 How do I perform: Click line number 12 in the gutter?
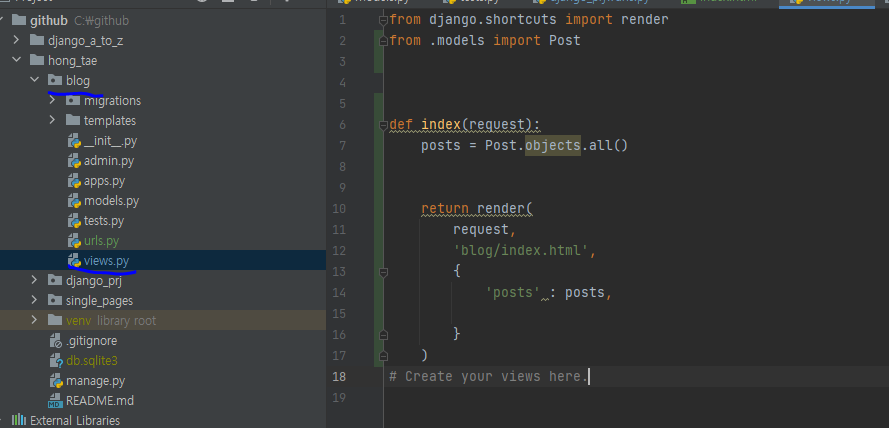pyautogui.click(x=339, y=251)
